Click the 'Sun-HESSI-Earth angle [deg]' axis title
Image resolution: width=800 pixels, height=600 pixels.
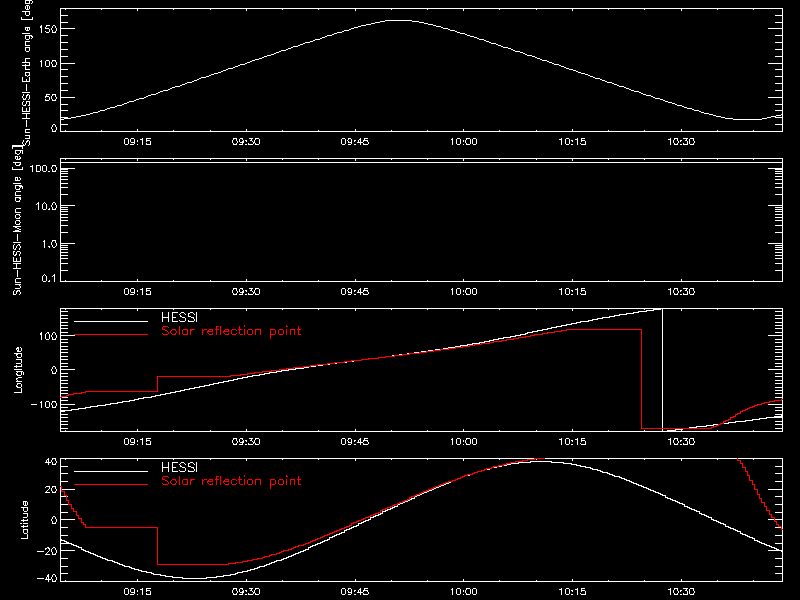click(27, 71)
